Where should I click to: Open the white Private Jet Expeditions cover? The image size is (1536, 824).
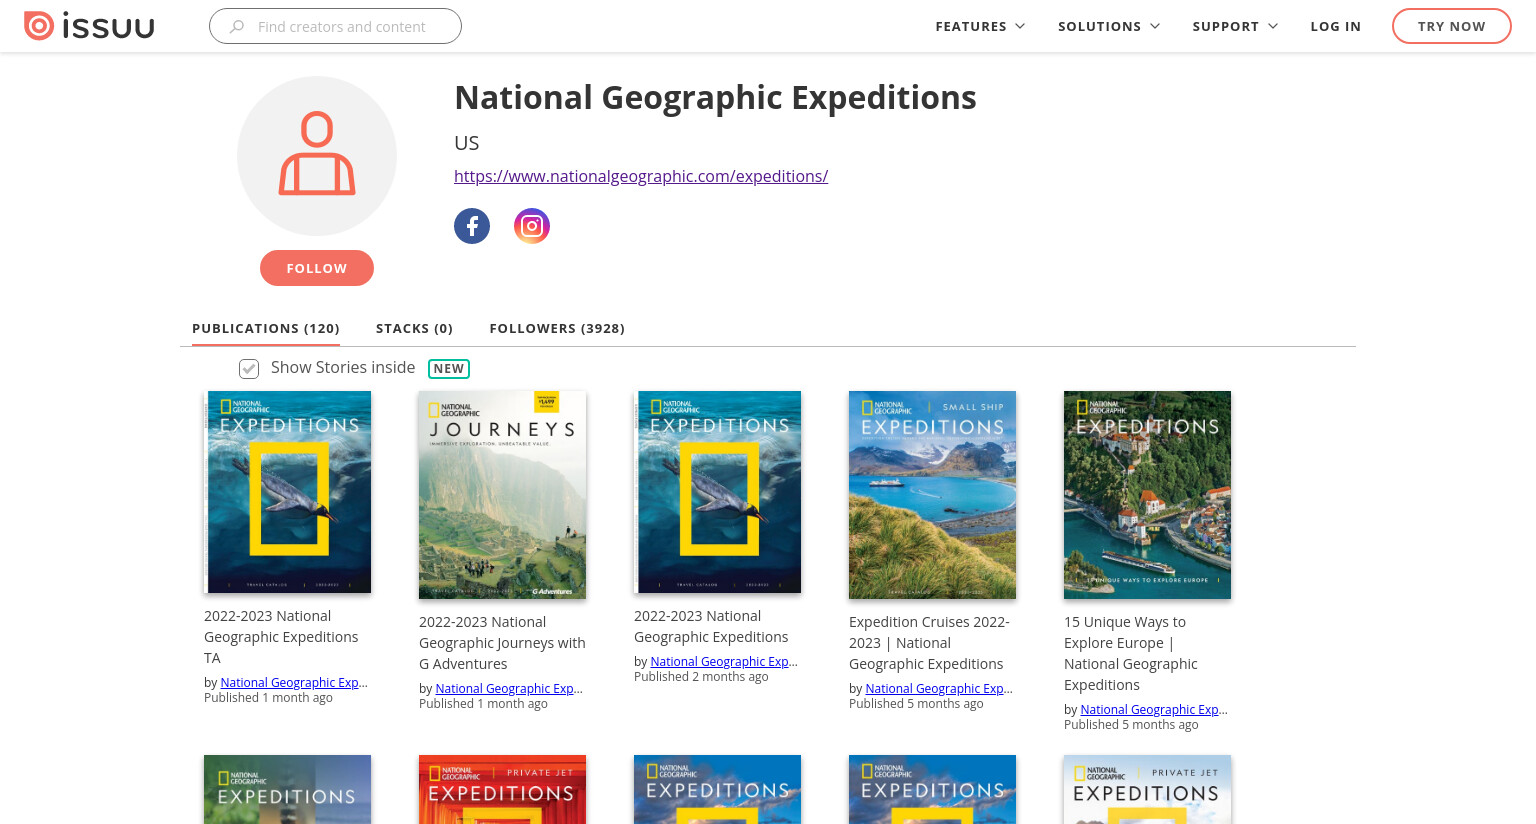coord(1147,789)
